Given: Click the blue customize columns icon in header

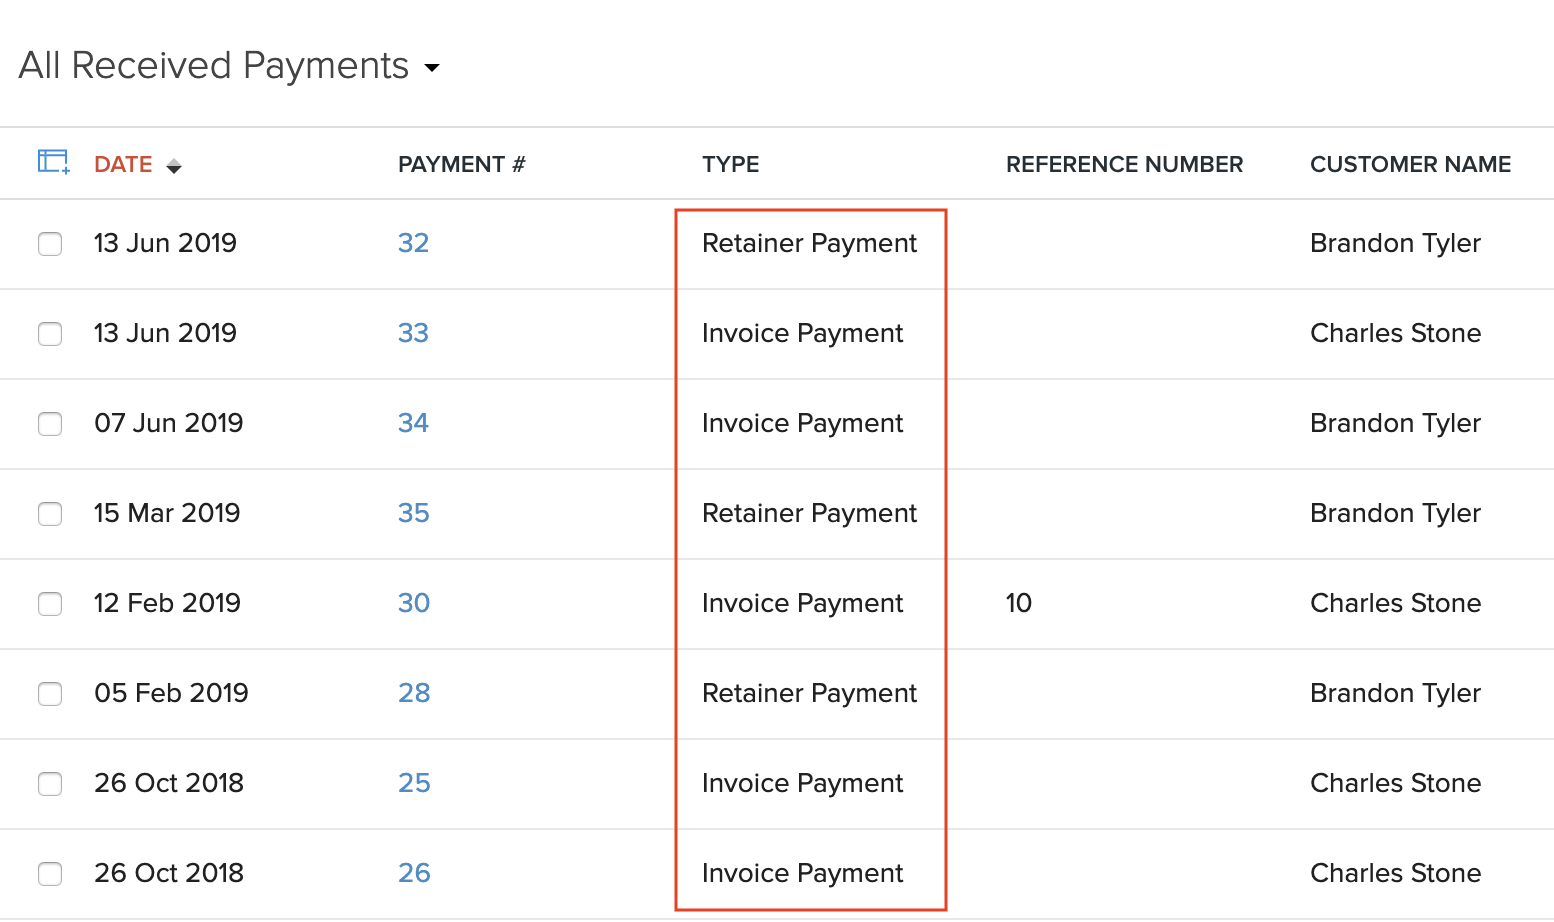Looking at the screenshot, I should tap(50, 161).
